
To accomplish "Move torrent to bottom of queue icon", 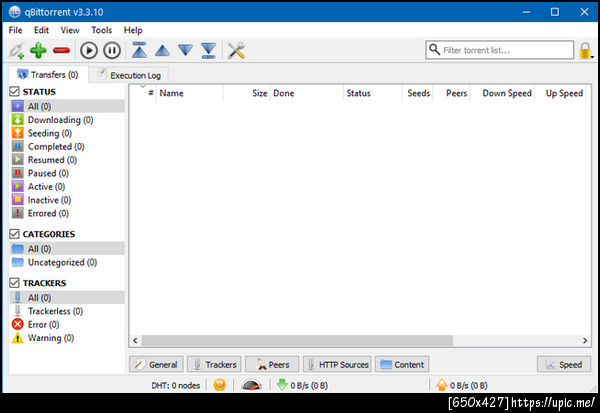I will [x=209, y=50].
